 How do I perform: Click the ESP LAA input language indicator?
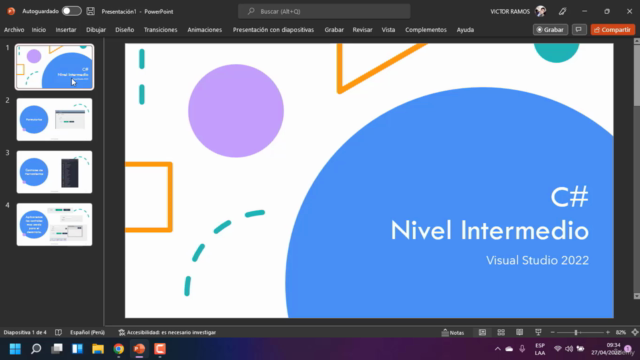(540, 349)
